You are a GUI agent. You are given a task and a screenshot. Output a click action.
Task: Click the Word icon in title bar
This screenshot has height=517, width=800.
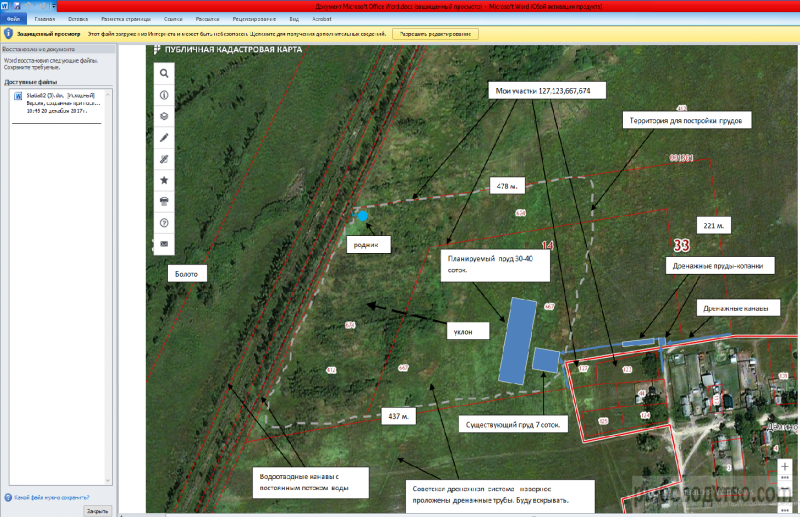5,5
